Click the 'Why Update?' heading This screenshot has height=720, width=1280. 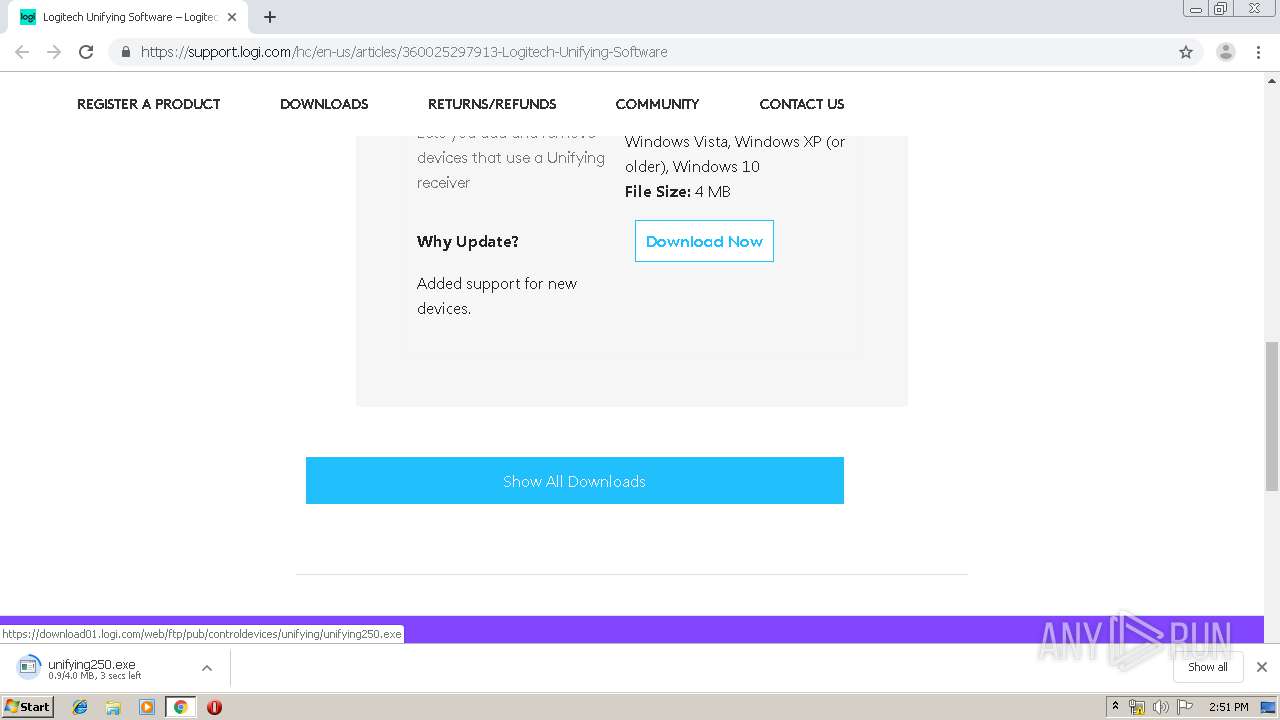[468, 242]
